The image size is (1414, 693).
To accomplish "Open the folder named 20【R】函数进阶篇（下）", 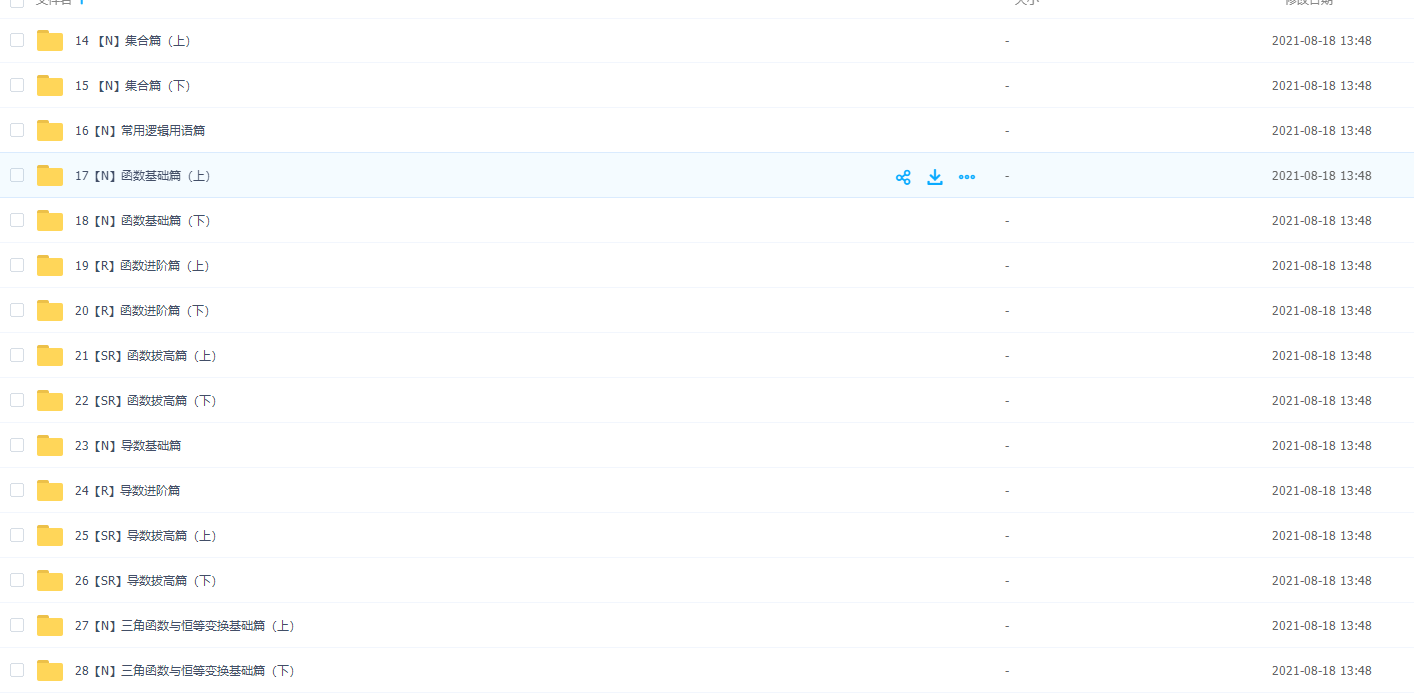I will point(142,311).
